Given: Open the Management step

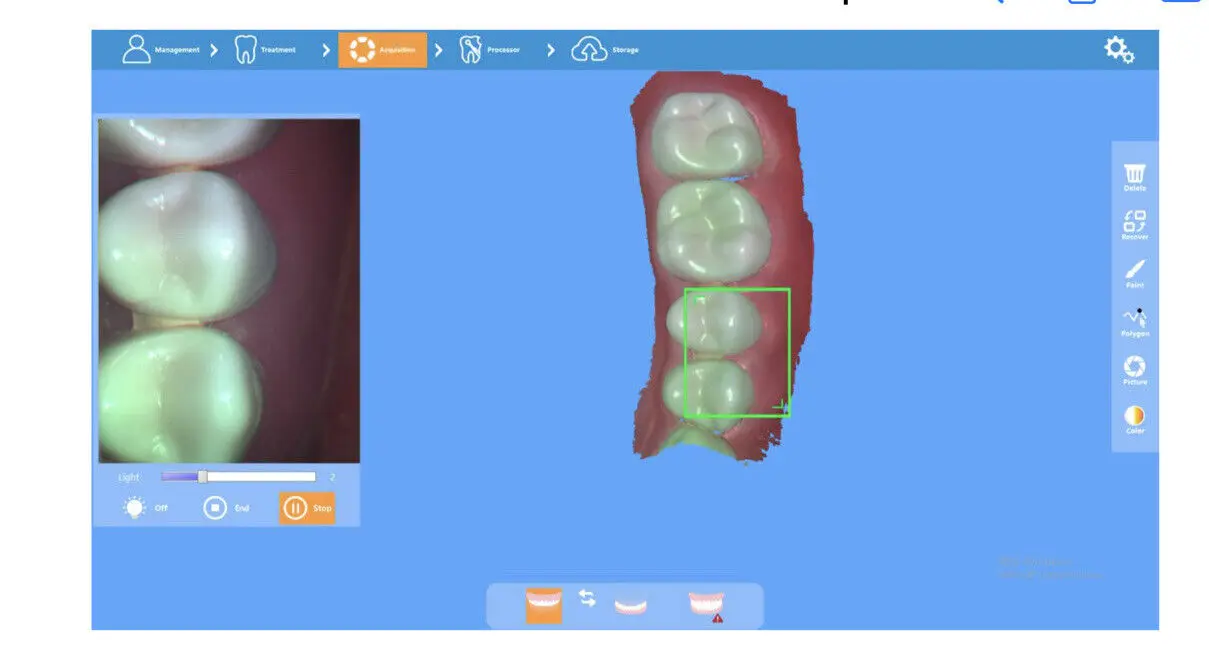Looking at the screenshot, I should (161, 49).
